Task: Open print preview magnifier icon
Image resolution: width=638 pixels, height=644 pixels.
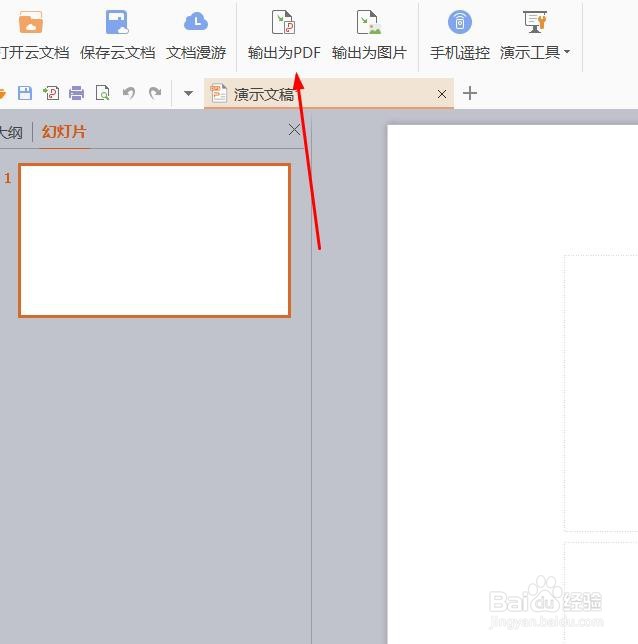Action: click(102, 93)
